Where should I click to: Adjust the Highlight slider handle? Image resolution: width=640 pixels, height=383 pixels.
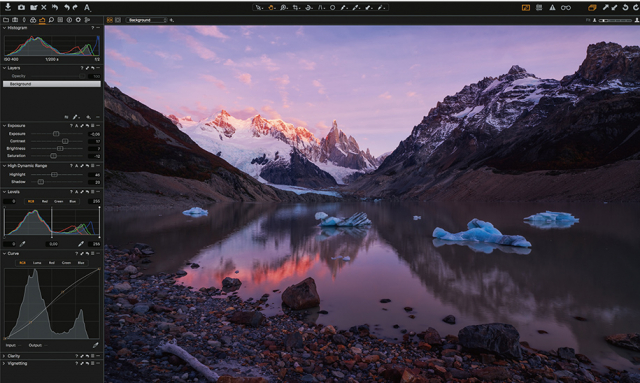tap(54, 174)
